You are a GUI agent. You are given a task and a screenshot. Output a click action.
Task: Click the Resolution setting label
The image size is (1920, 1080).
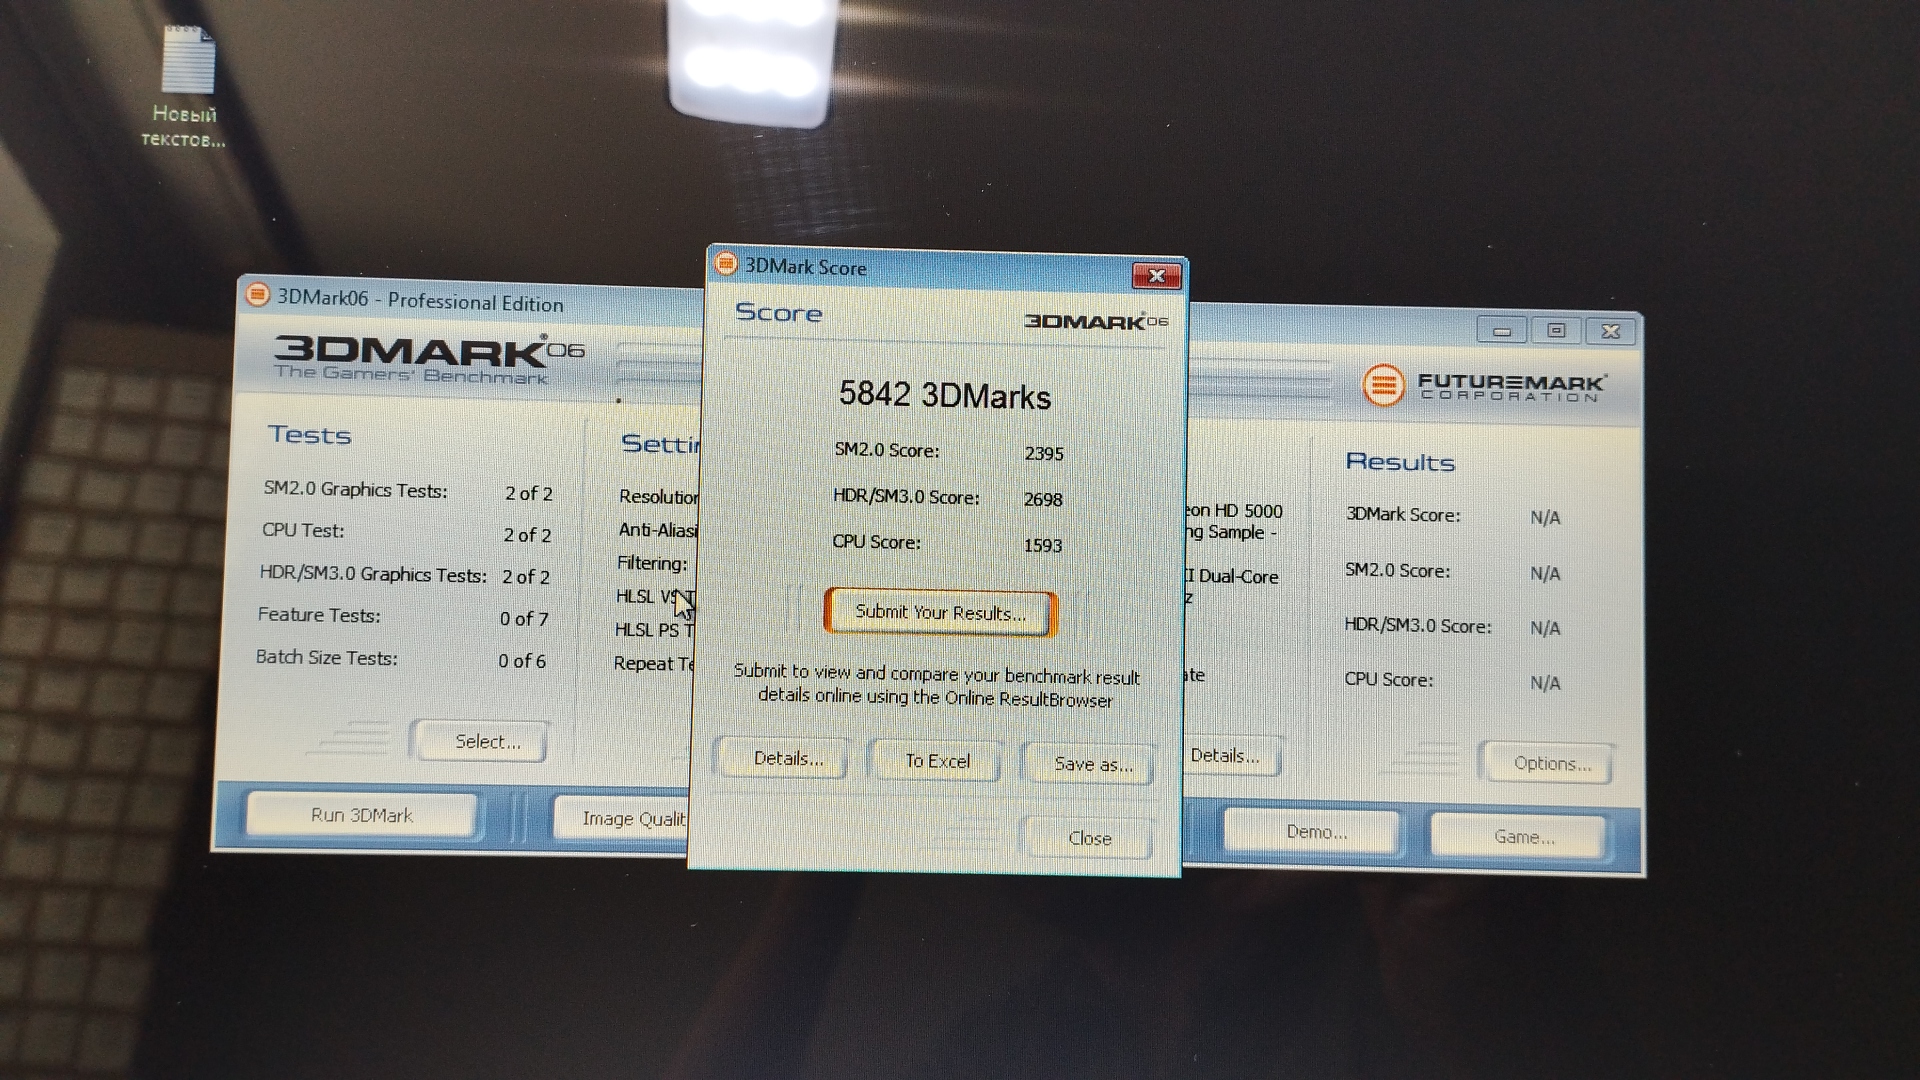click(x=659, y=497)
